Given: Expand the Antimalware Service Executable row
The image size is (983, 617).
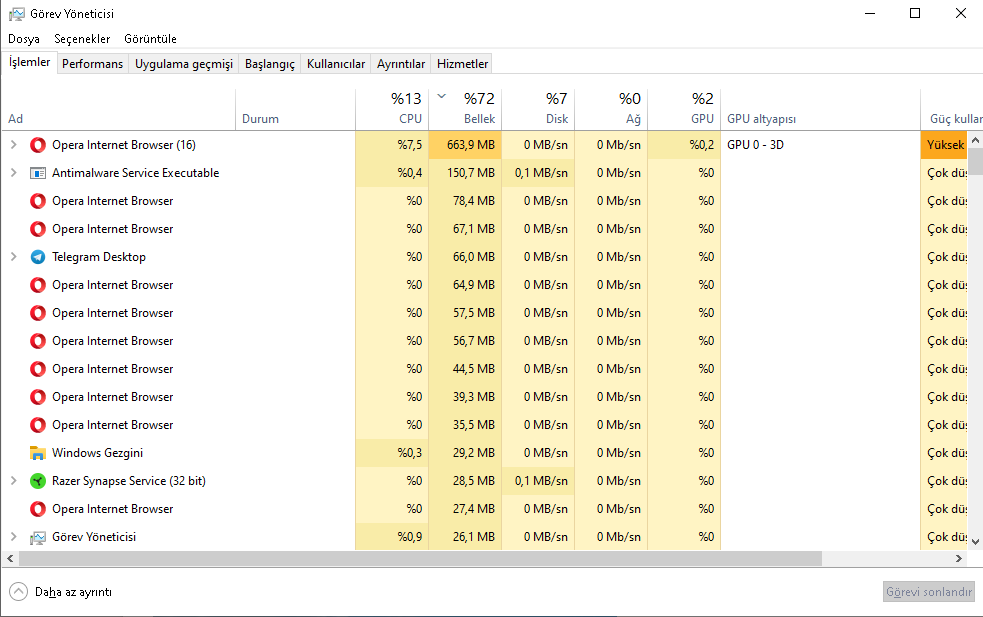Looking at the screenshot, I should [x=13, y=172].
